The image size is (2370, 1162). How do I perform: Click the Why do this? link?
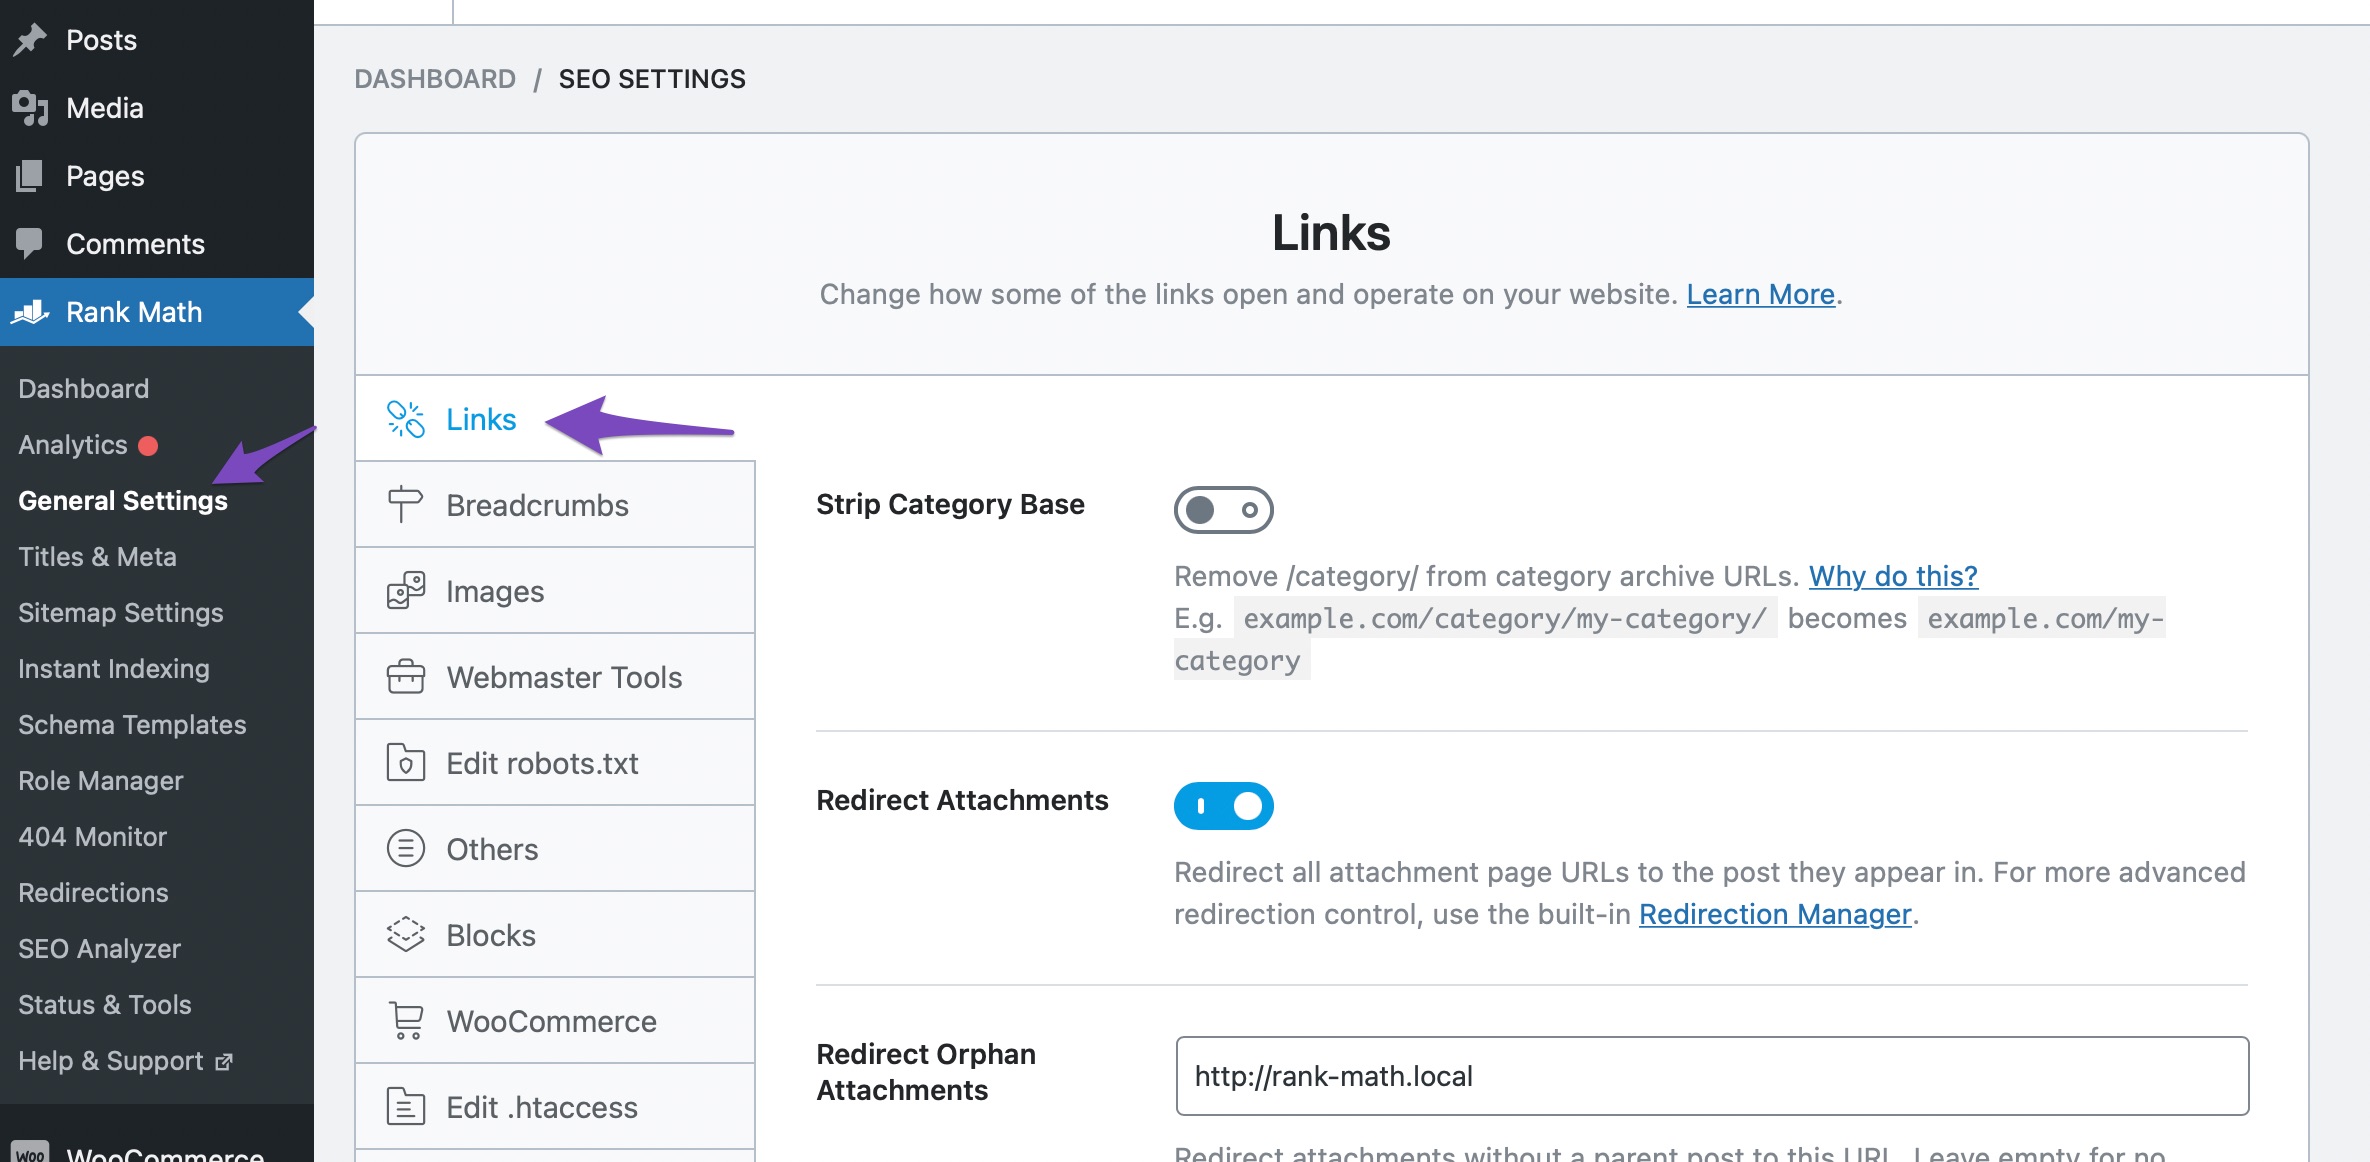click(1893, 576)
